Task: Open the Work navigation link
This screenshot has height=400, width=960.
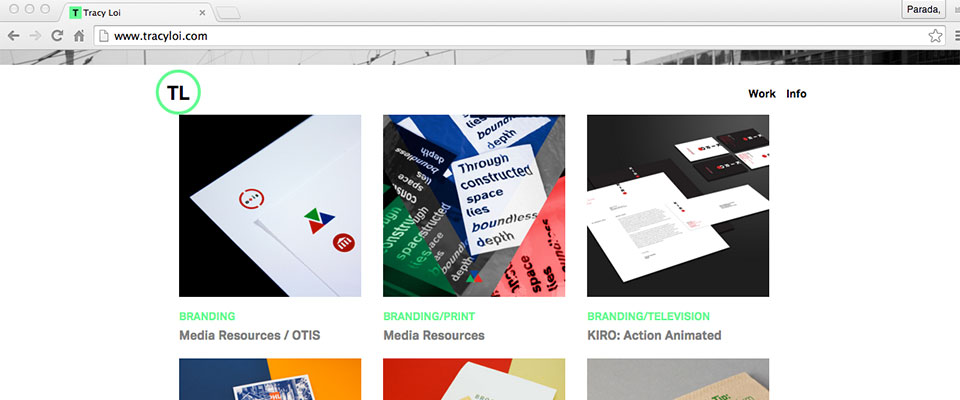Action: pos(762,94)
